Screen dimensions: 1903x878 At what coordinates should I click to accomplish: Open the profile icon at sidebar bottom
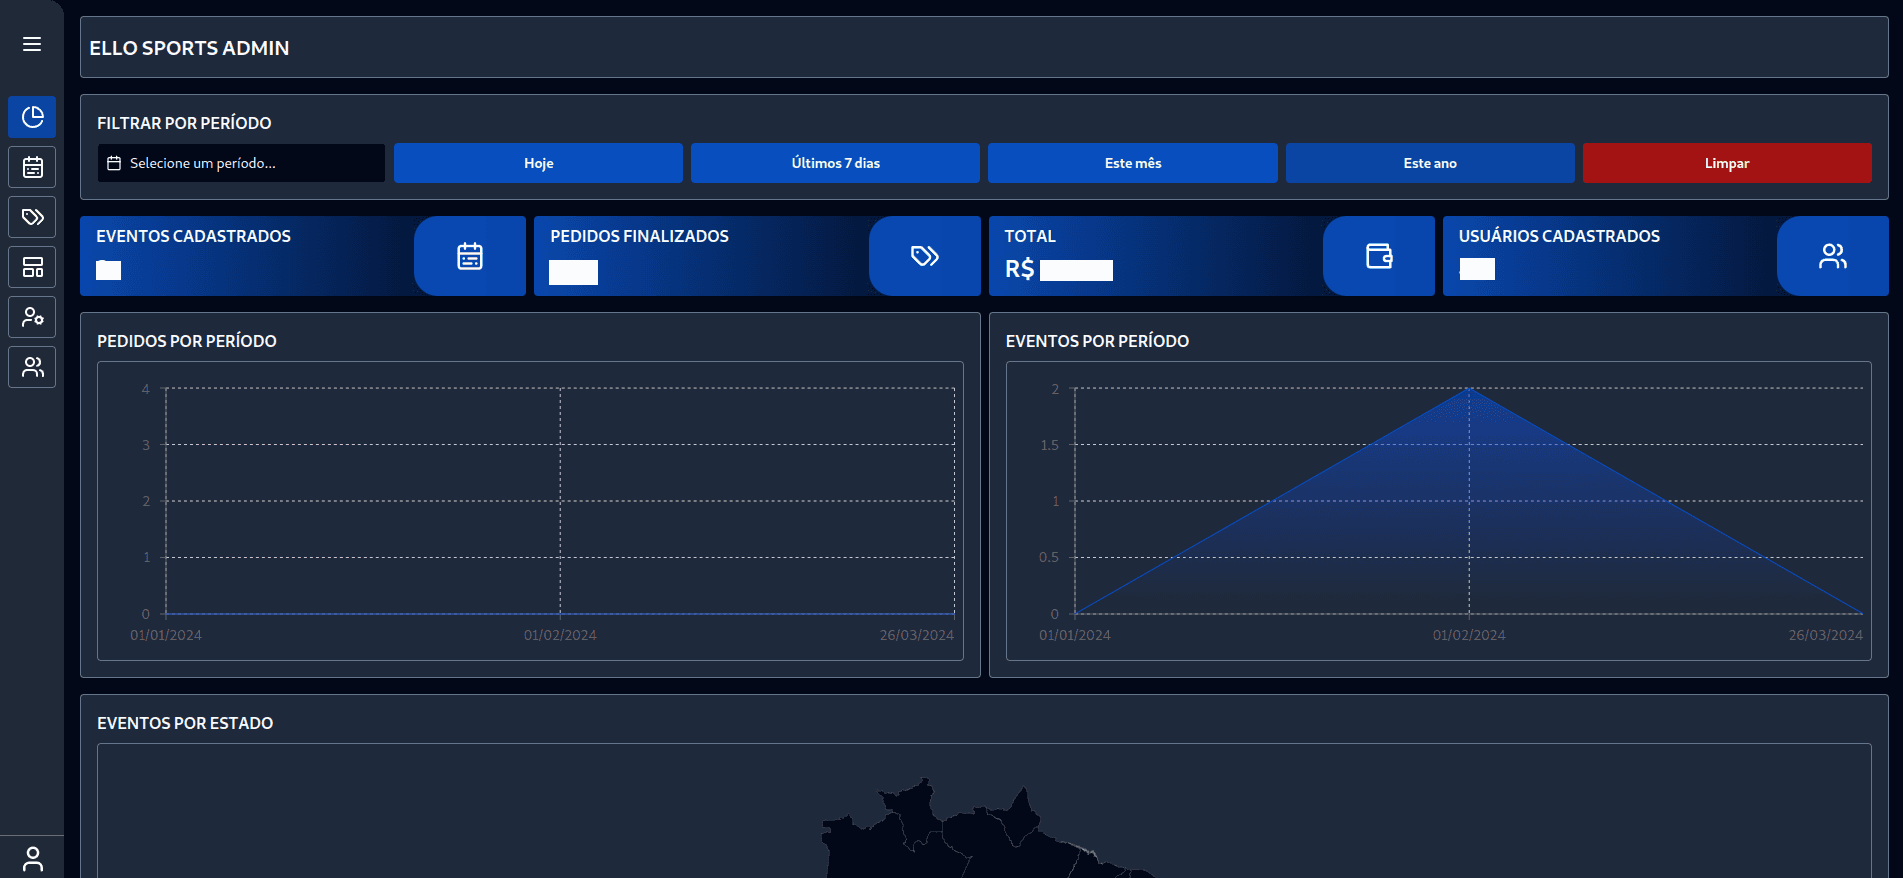pyautogui.click(x=32, y=858)
